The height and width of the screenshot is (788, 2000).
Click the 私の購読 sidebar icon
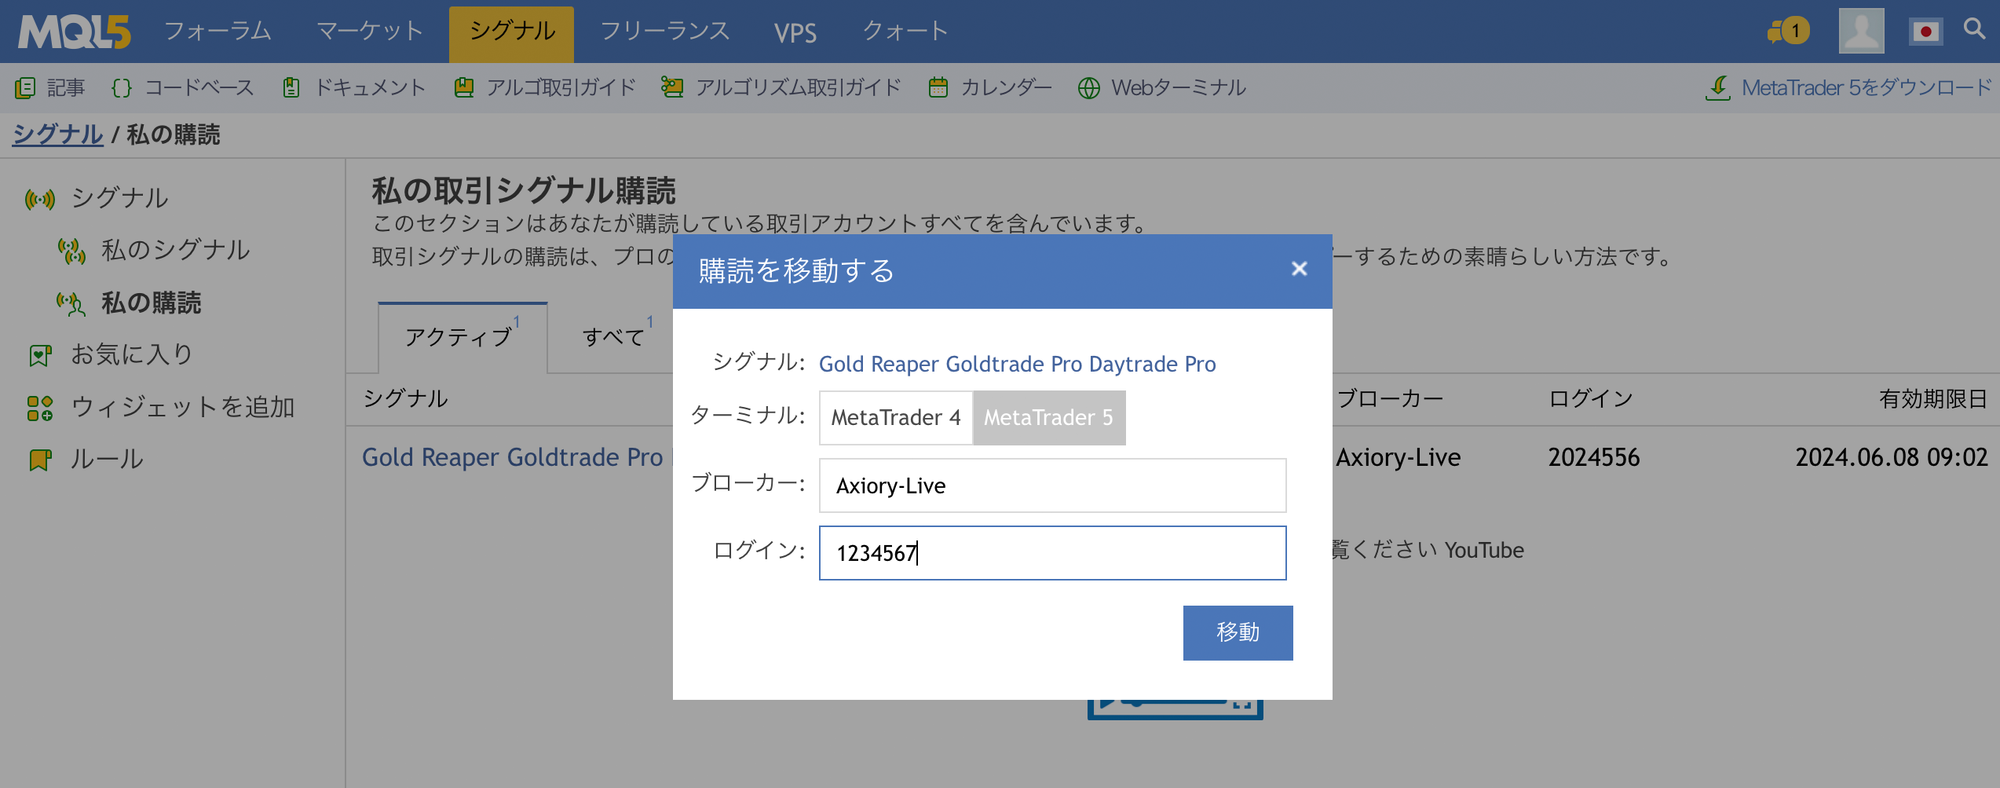tap(71, 304)
